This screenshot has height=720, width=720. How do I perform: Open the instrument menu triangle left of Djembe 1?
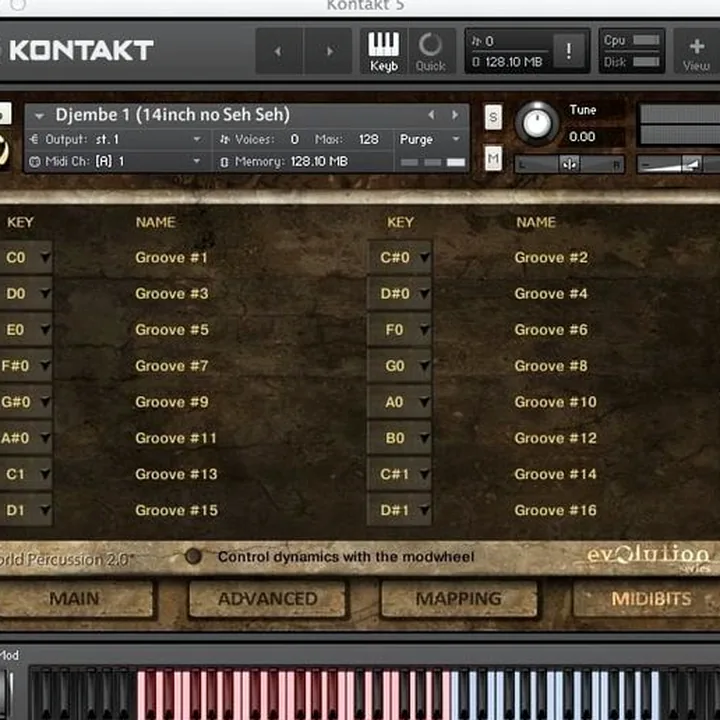coord(39,116)
